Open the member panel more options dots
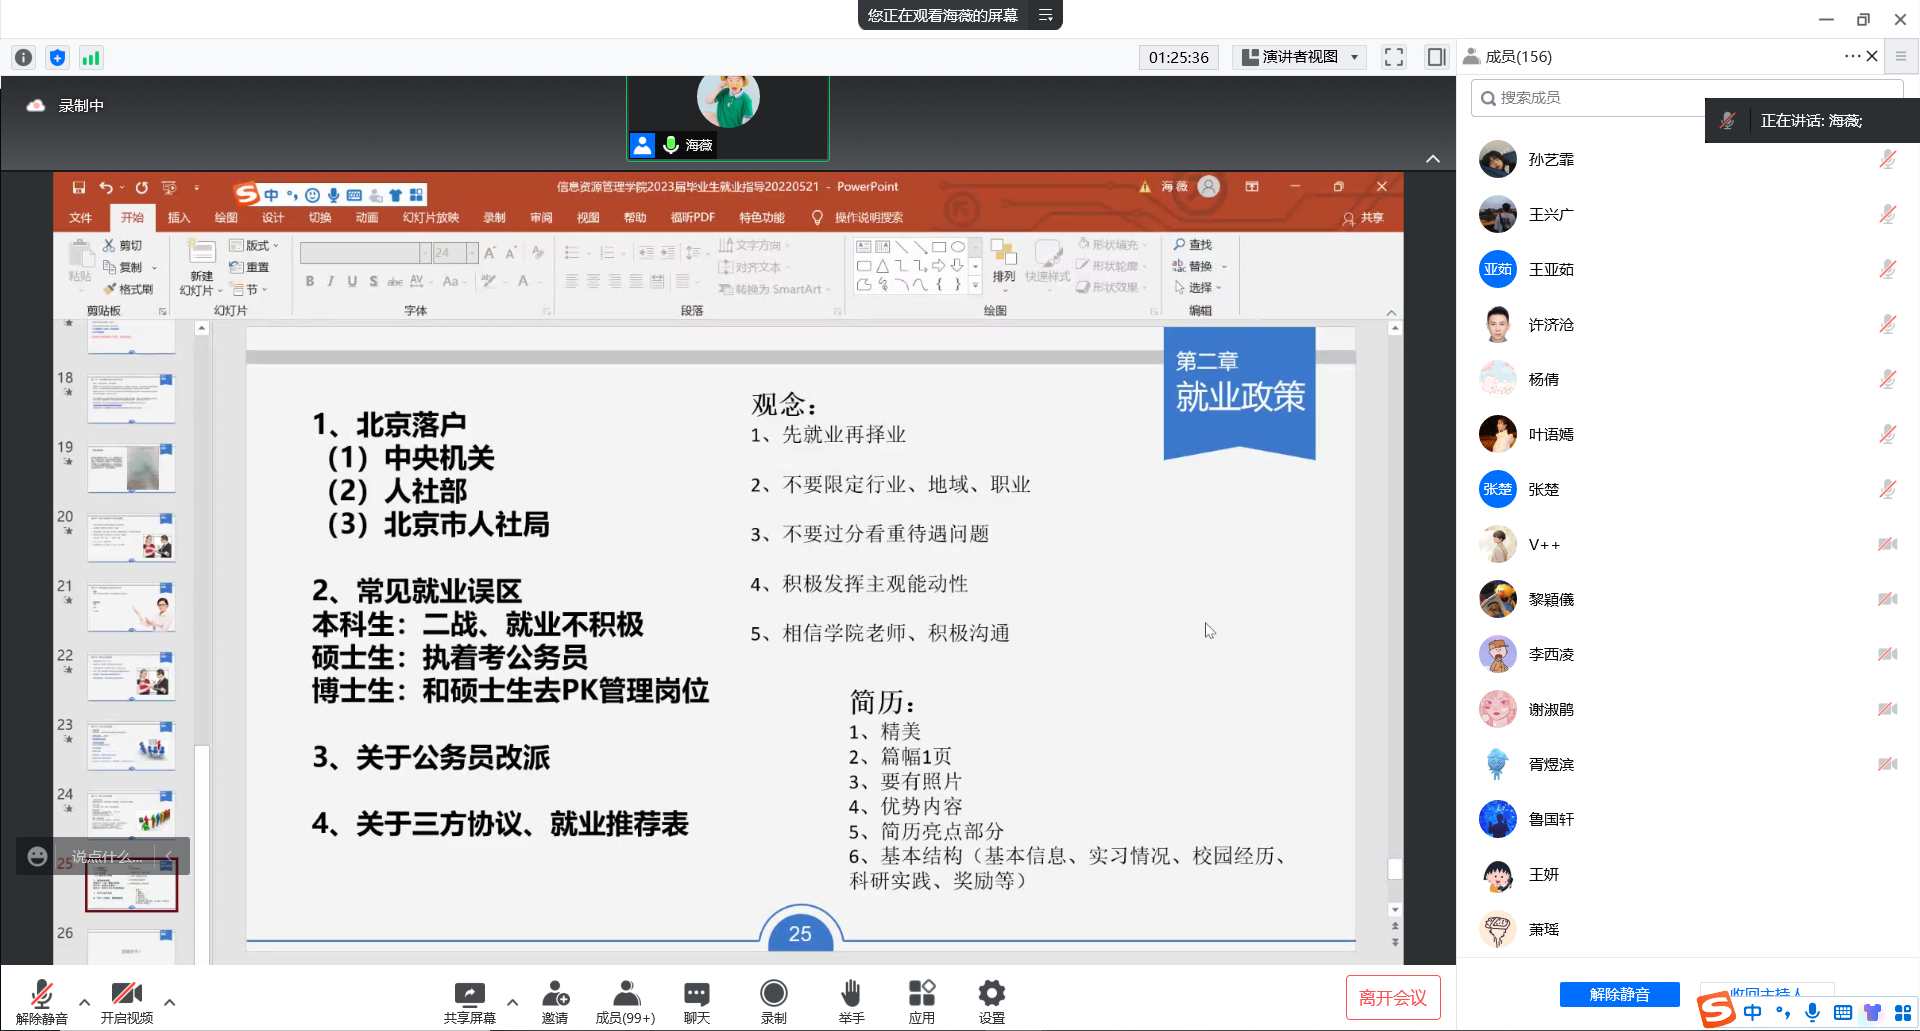 coord(1852,56)
